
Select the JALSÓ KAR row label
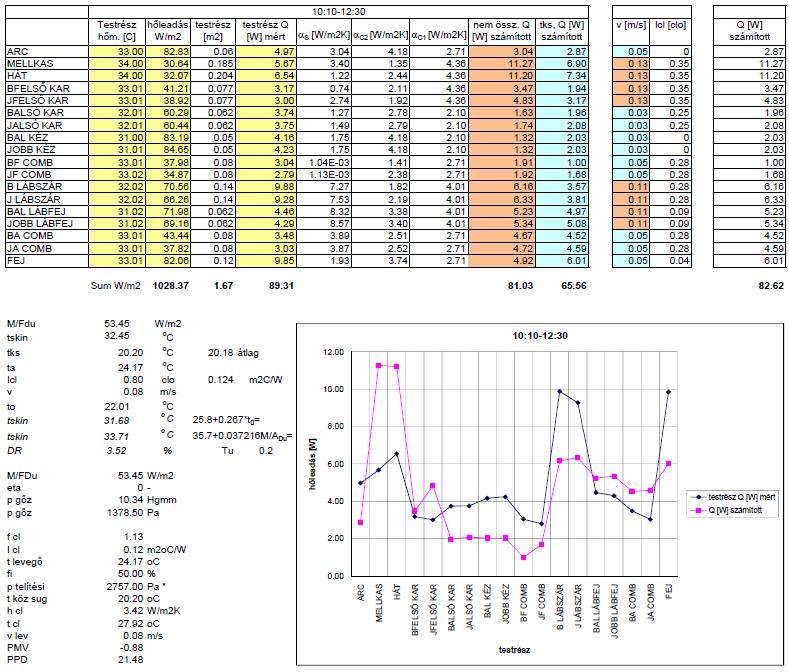coord(47,125)
